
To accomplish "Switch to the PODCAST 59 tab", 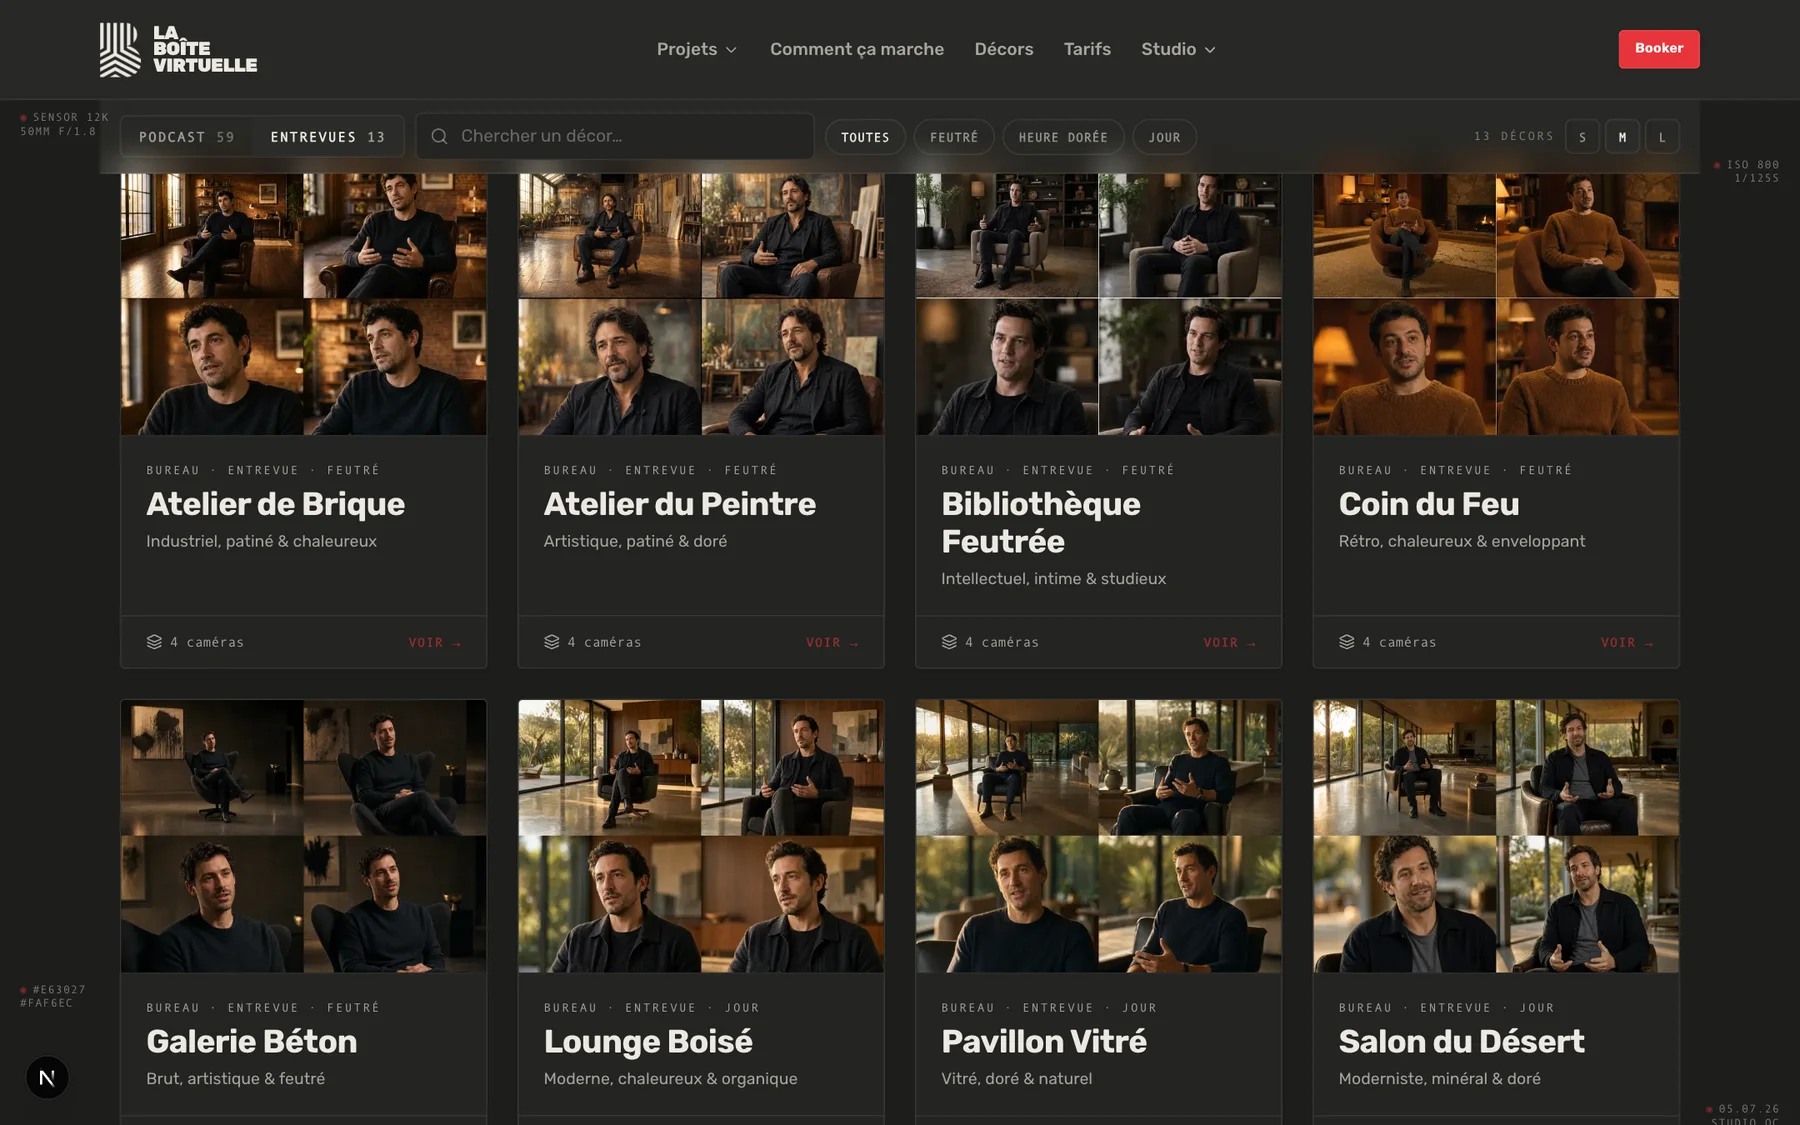I will [x=187, y=137].
